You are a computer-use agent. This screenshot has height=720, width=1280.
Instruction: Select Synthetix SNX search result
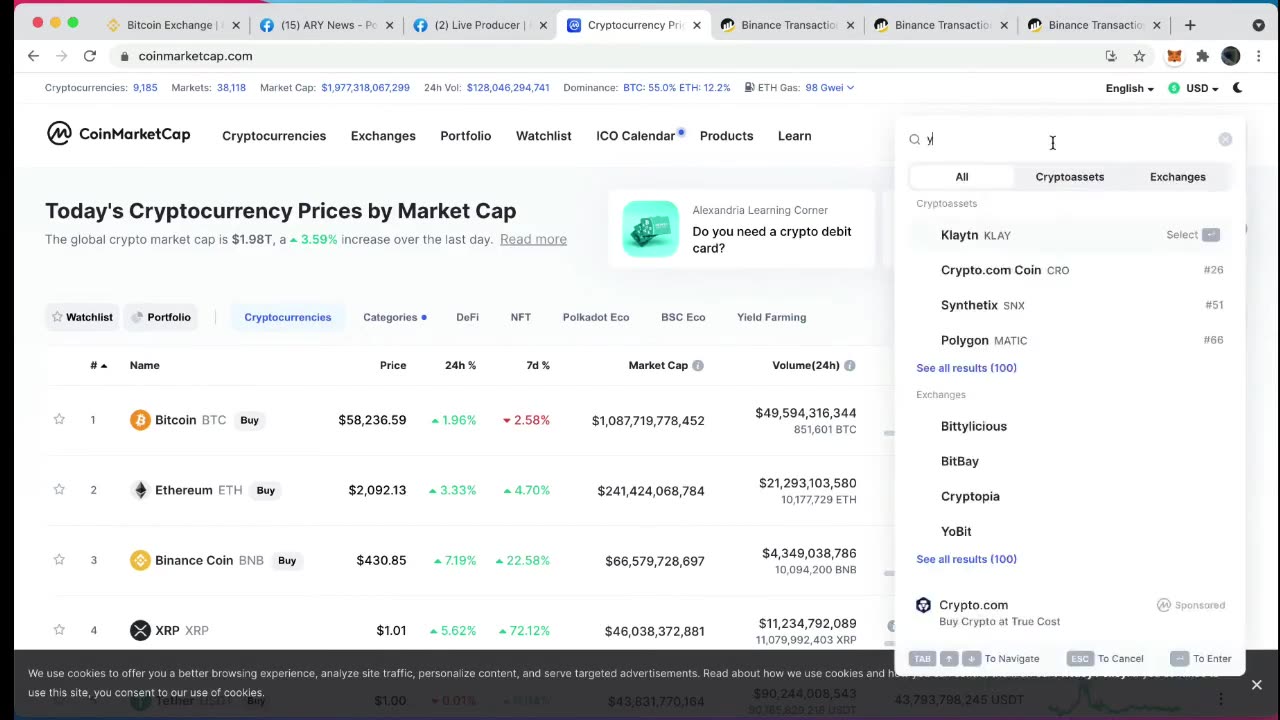tap(1070, 305)
